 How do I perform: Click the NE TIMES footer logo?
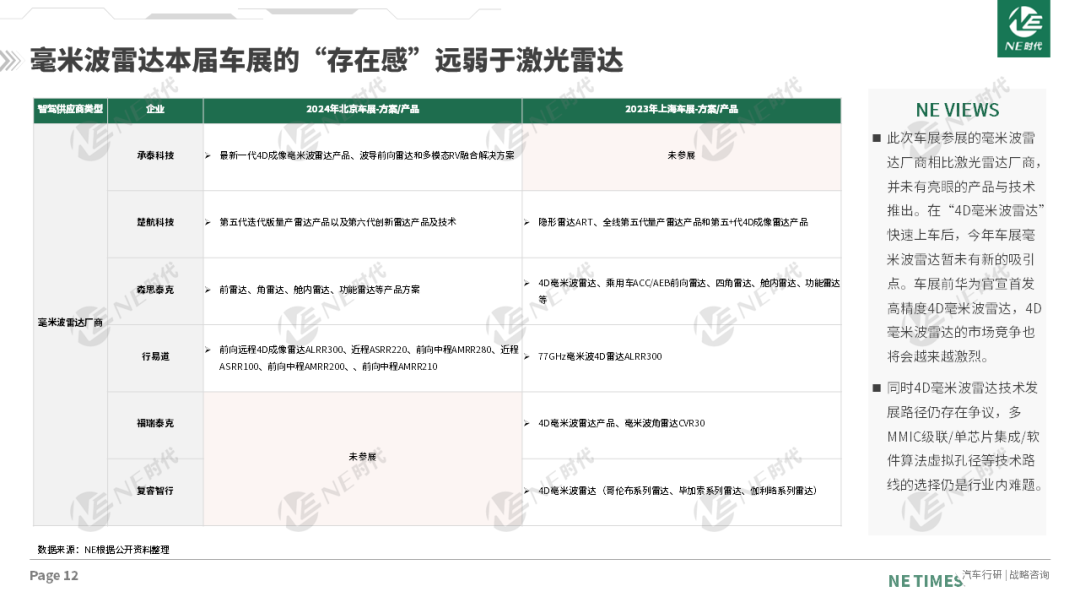pyautogui.click(x=924, y=580)
